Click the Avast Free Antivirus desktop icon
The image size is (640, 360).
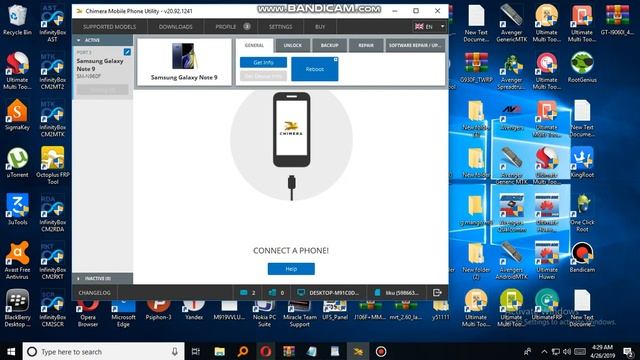tap(17, 260)
